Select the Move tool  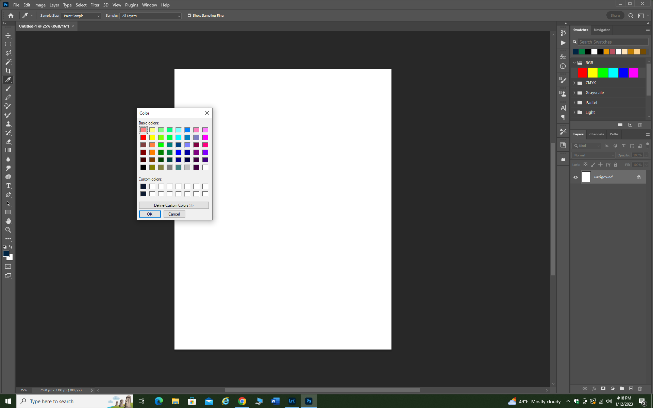[8, 35]
